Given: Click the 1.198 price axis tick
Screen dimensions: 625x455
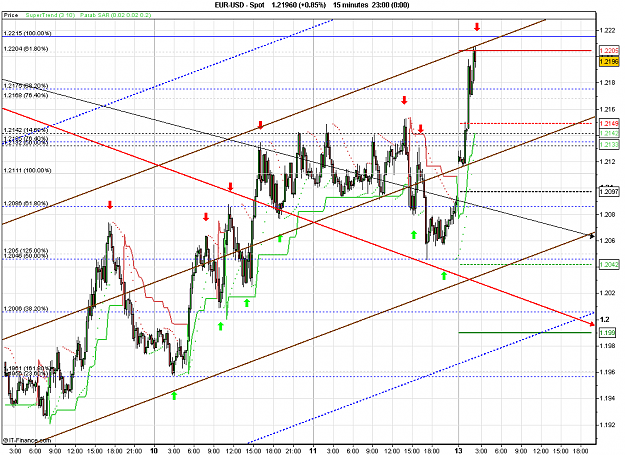Looking at the screenshot, I should coord(607,346).
